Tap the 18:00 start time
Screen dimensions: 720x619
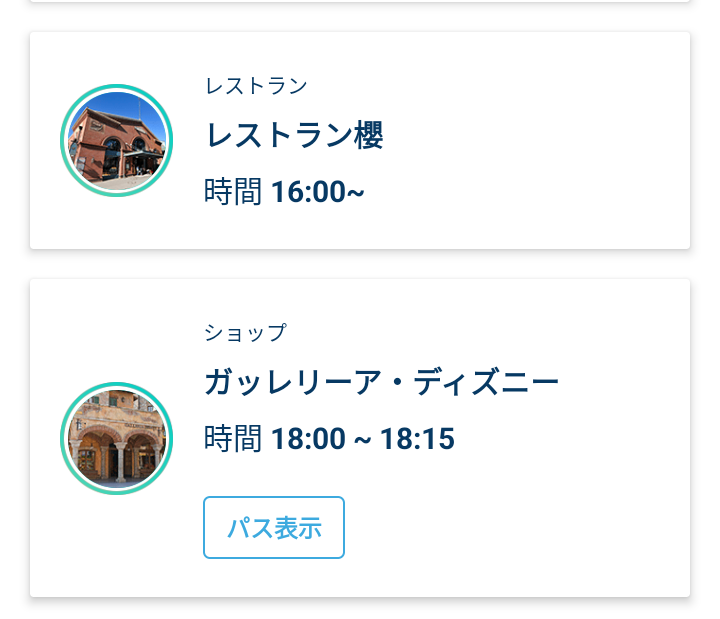308,439
